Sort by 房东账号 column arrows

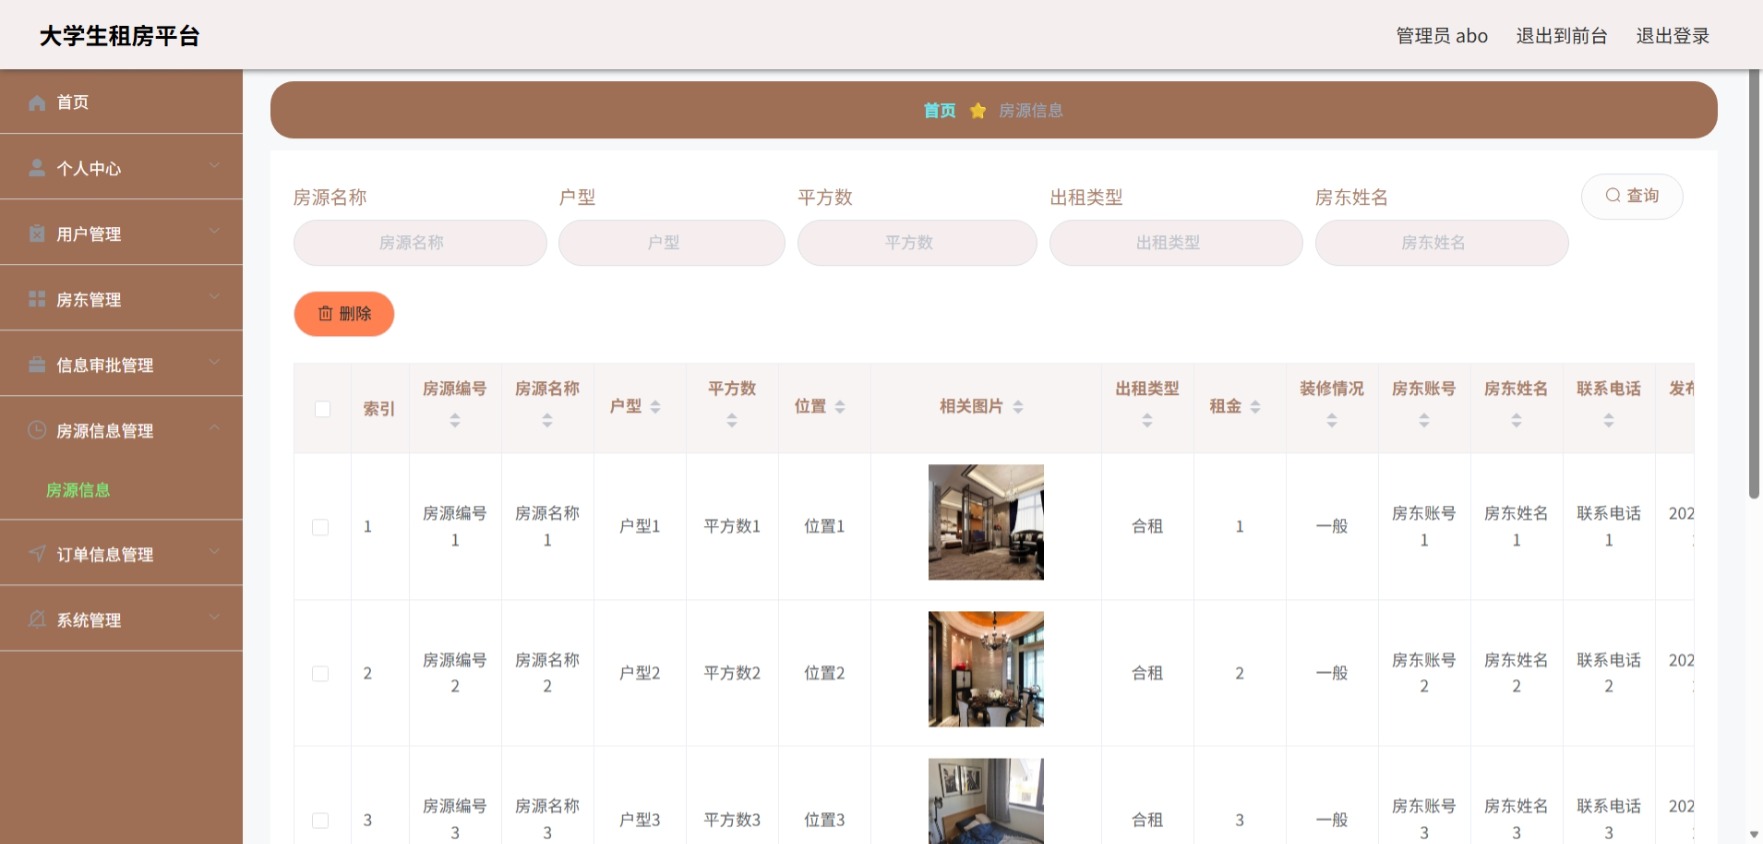[x=1424, y=421]
